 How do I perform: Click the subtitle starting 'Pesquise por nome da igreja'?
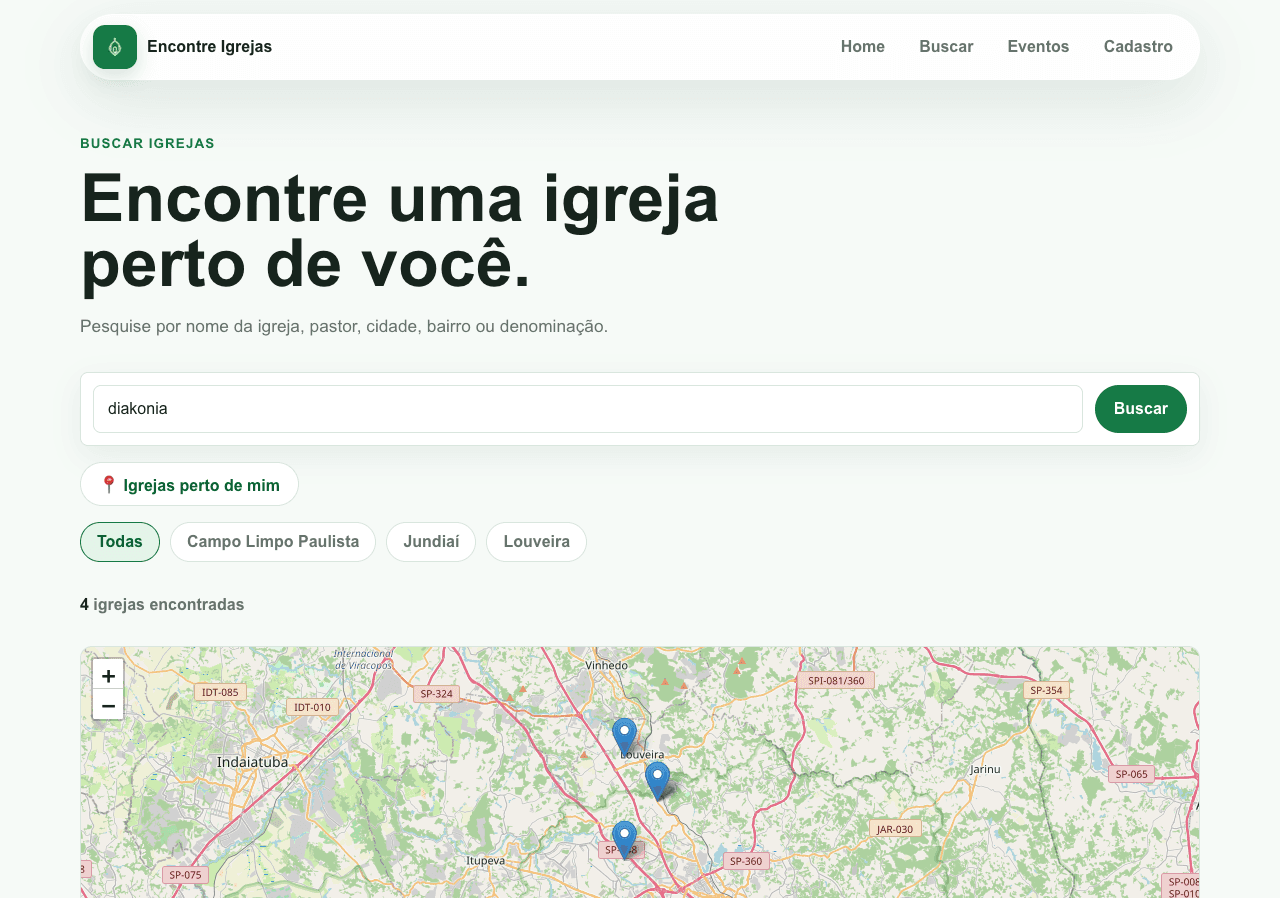344,327
